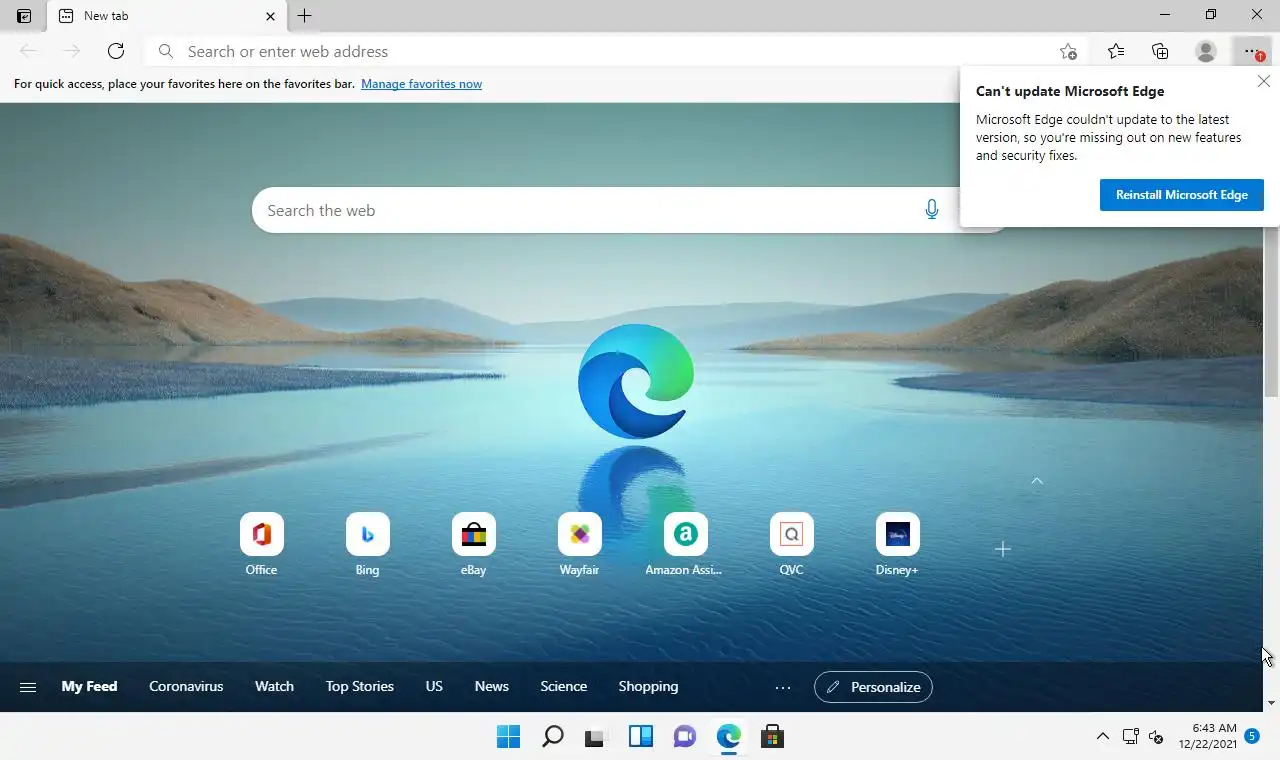This screenshot has height=760, width=1280.
Task: Open the Windows Start menu
Action: (x=508, y=737)
